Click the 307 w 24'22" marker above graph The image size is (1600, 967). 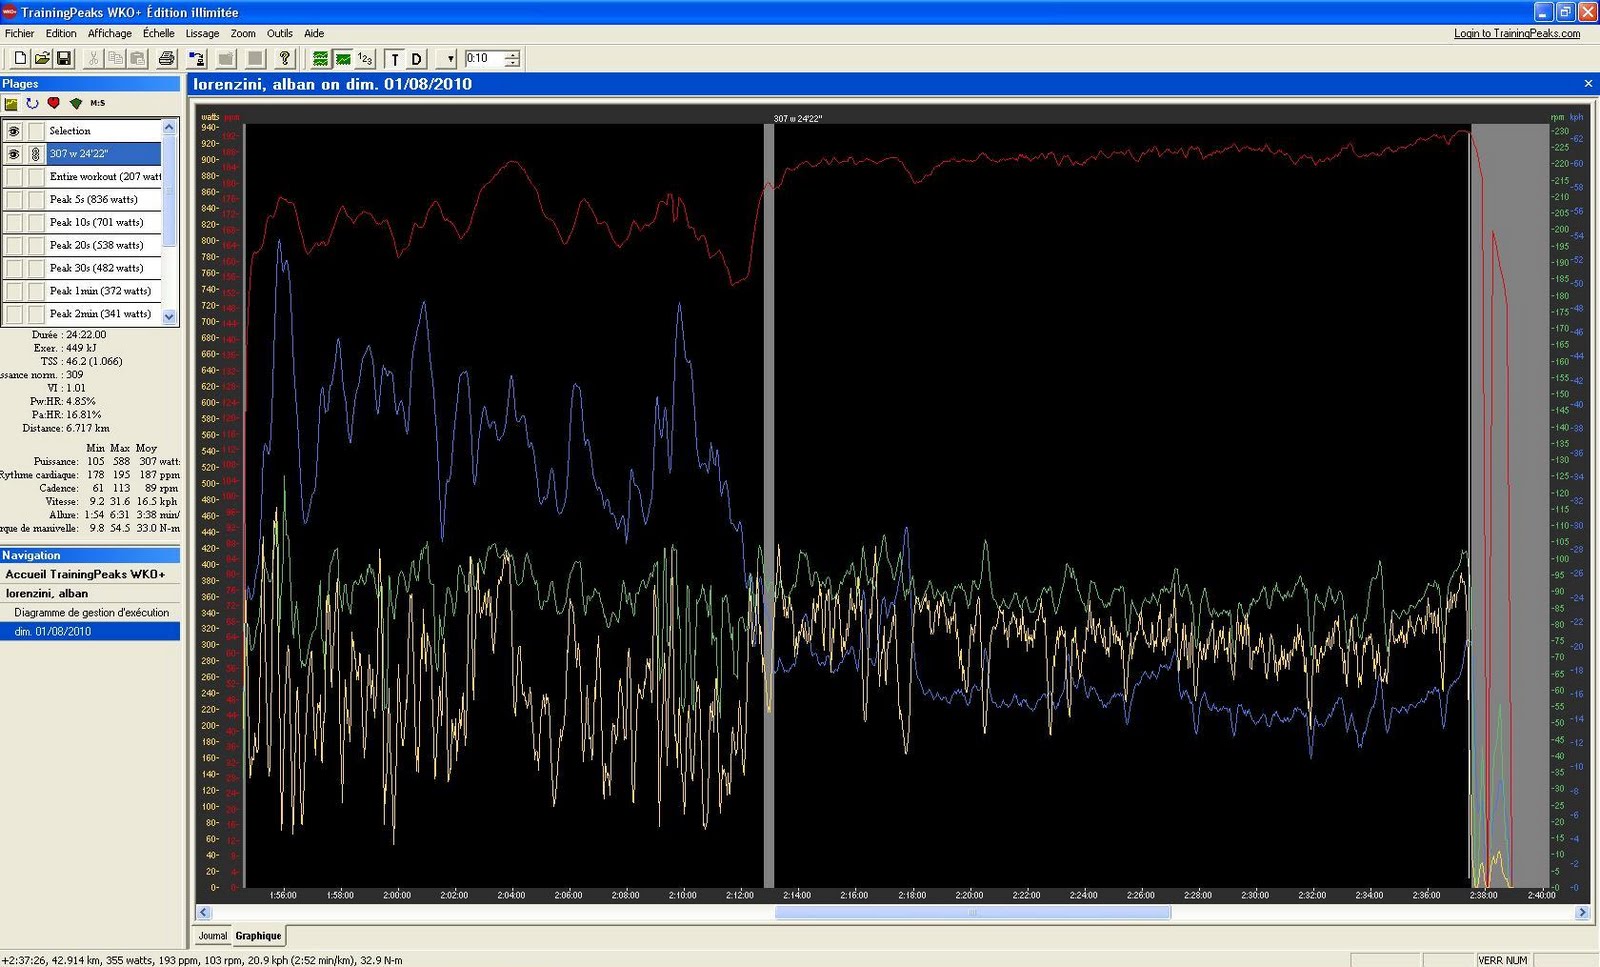(797, 119)
